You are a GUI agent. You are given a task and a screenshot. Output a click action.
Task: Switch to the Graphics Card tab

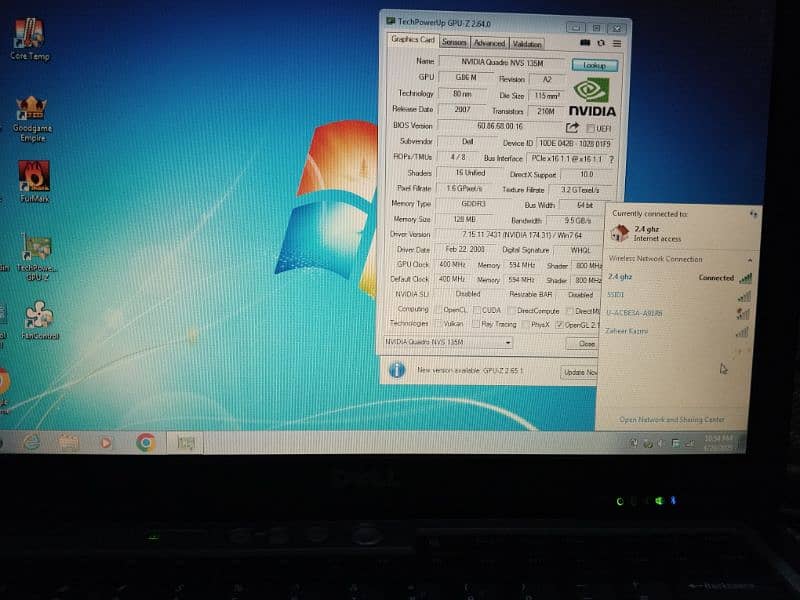coord(413,39)
